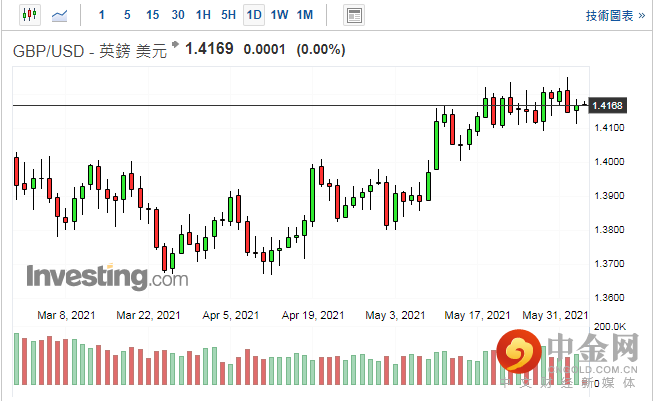653x401 pixels.
Task: Choose the 30-minute interval
Action: (x=178, y=15)
